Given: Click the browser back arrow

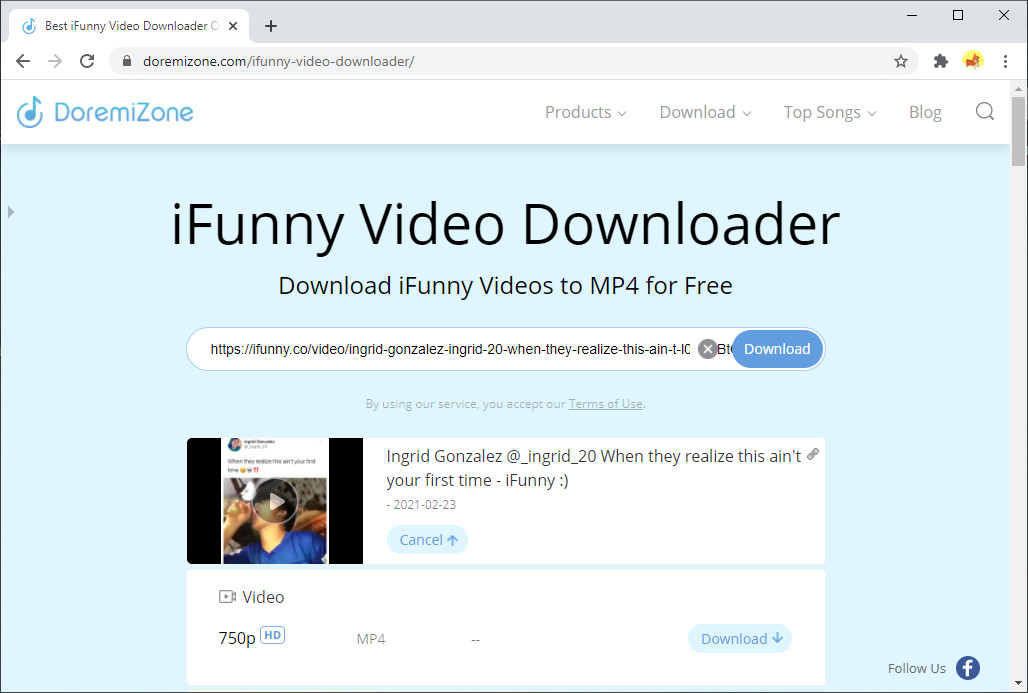Looking at the screenshot, I should coord(23,61).
